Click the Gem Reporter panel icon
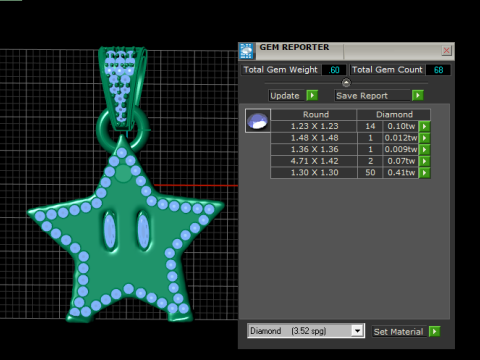The height and width of the screenshot is (360, 480). (x=247, y=51)
